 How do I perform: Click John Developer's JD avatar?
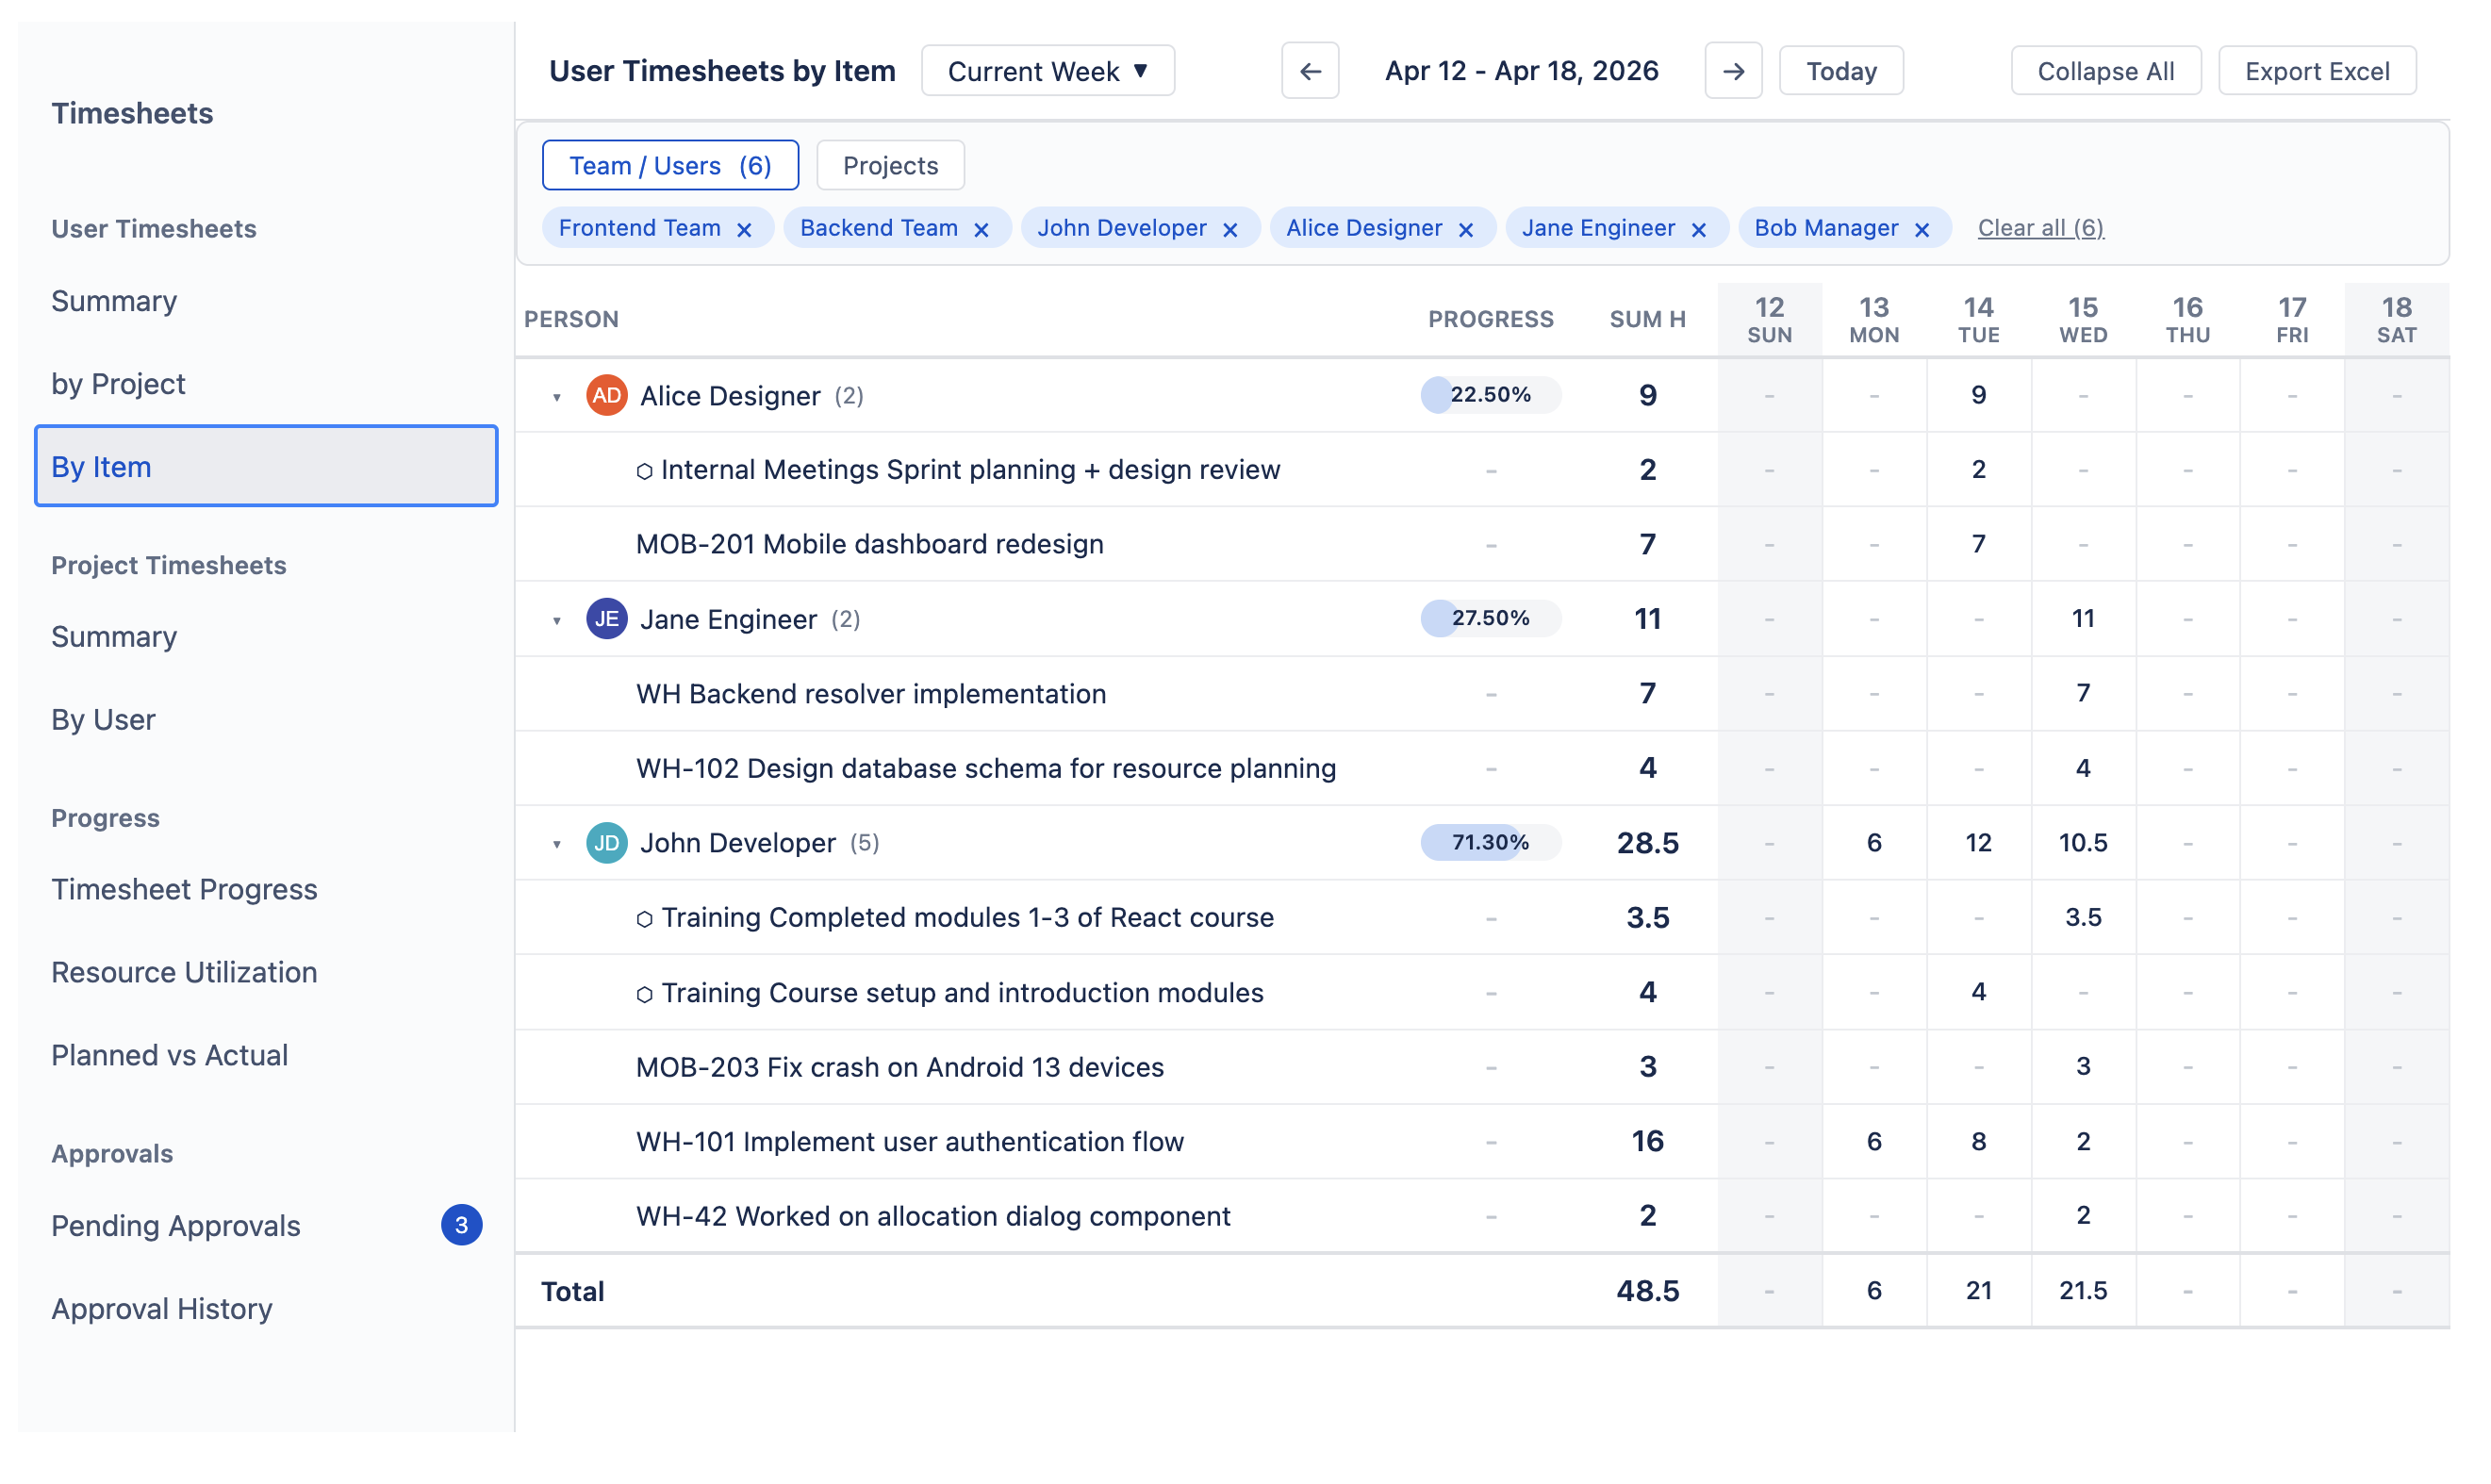(606, 842)
